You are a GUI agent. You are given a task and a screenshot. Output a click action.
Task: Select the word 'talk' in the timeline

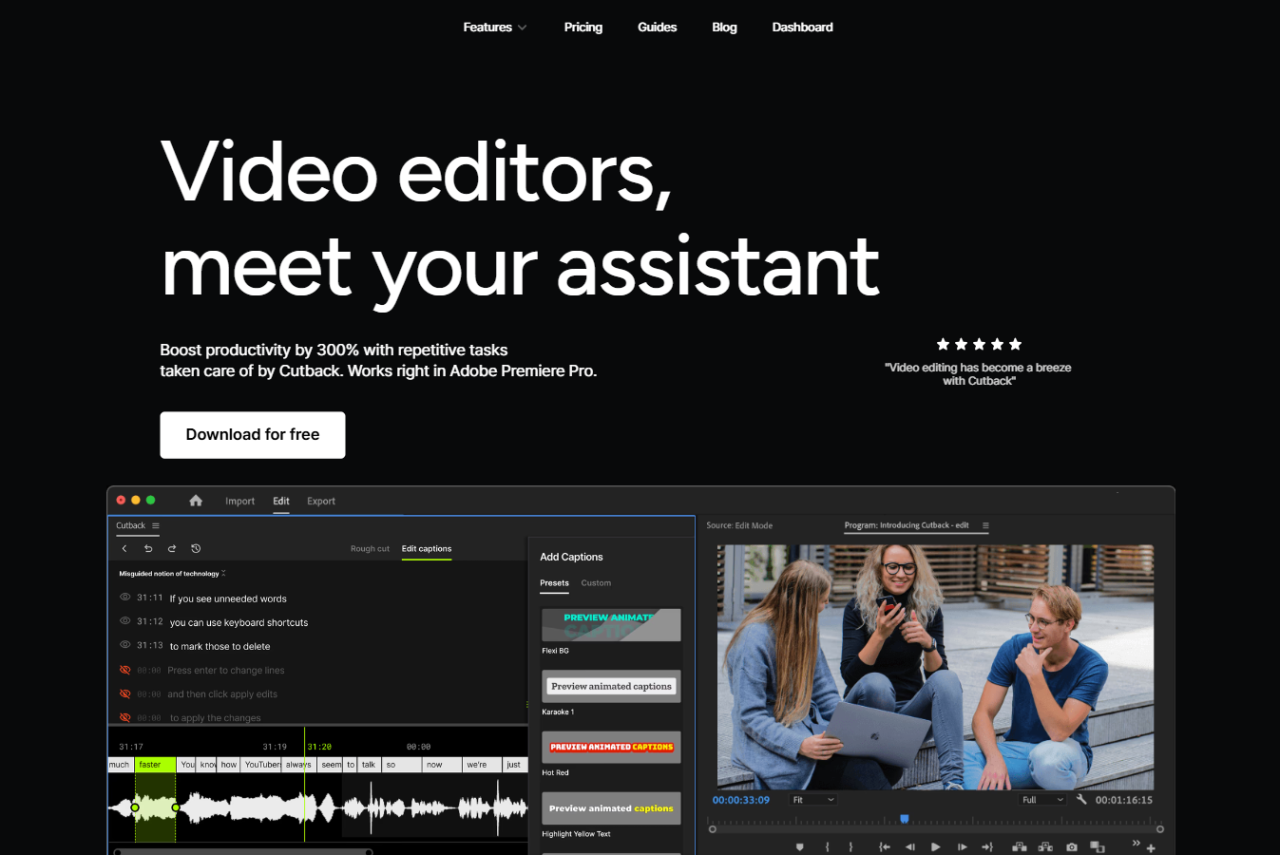coord(369,765)
